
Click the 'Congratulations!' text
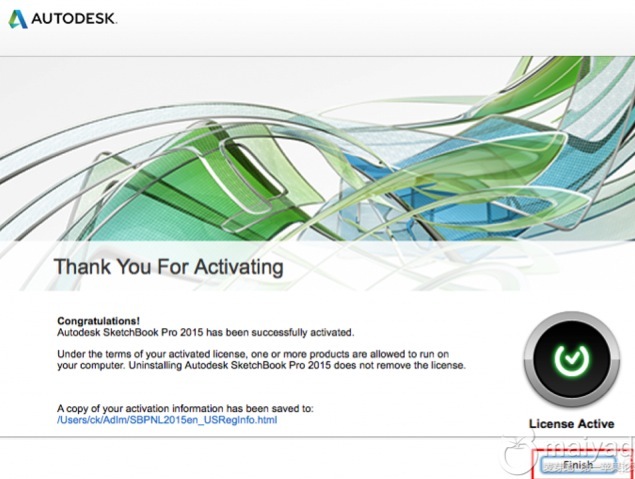pos(98,321)
